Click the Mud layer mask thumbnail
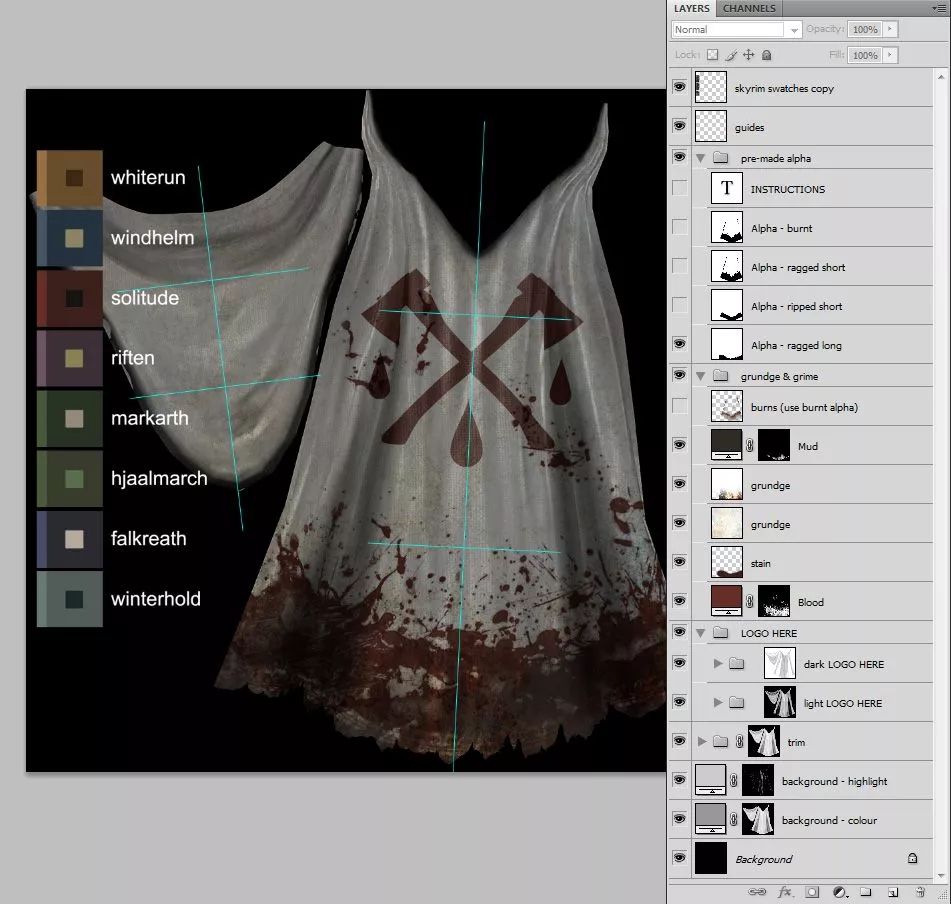 tap(774, 445)
